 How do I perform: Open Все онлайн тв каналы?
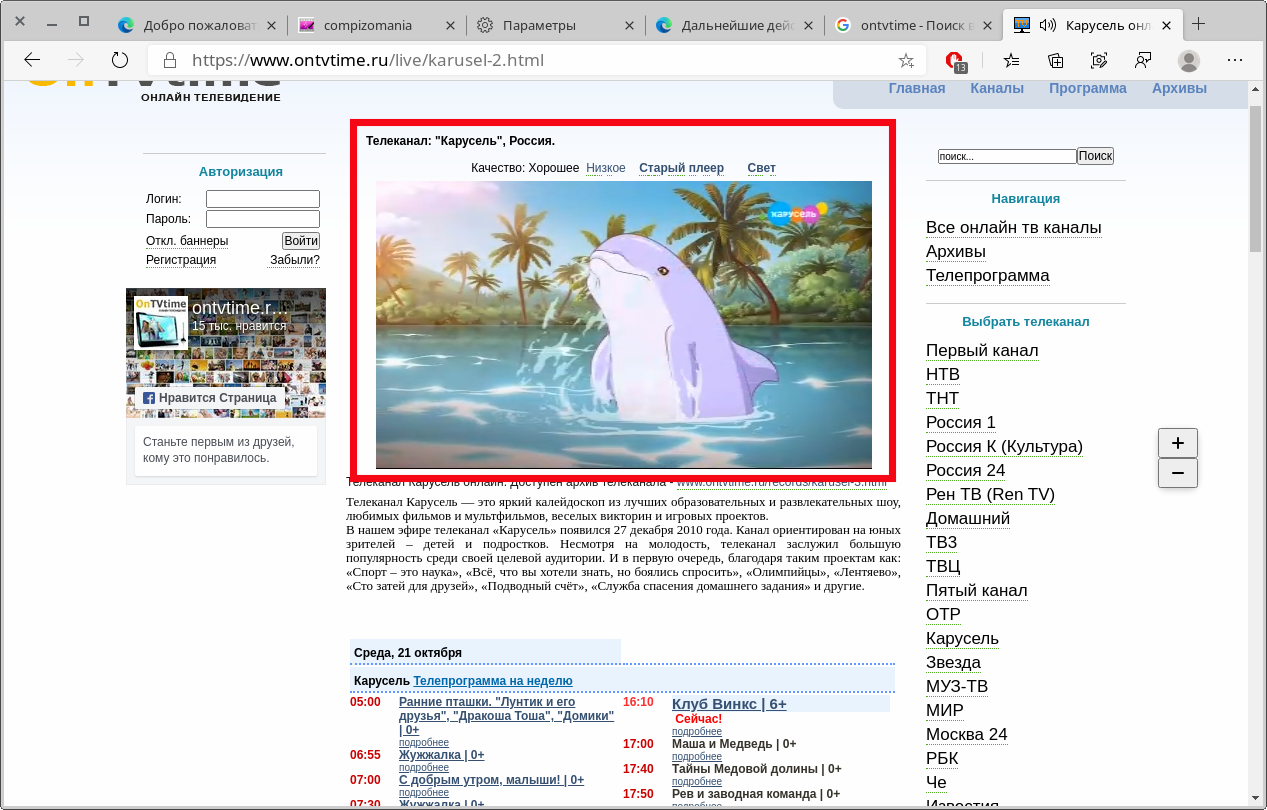point(1014,228)
